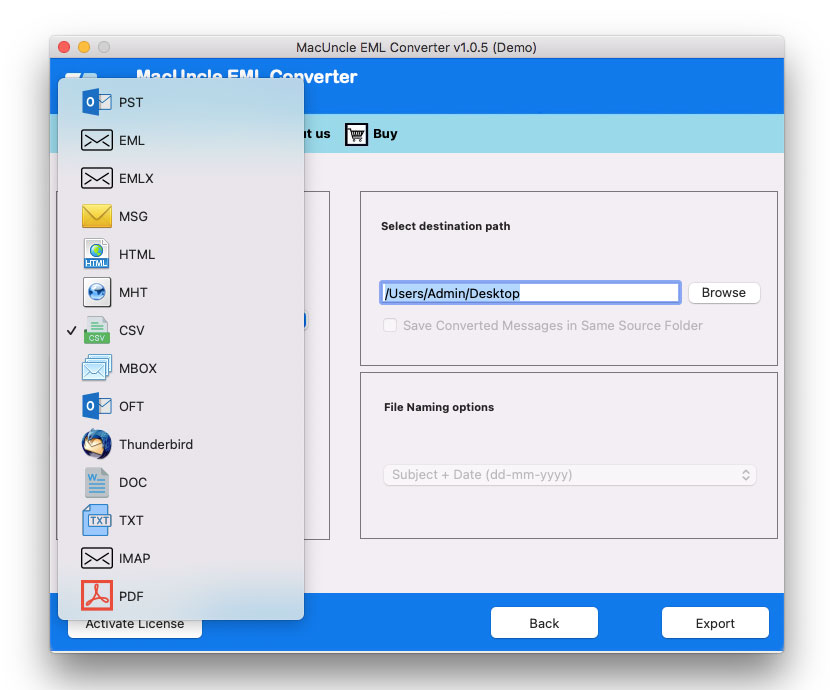The image size is (830, 690).
Task: Select EMLX in the format menu
Action: tap(181, 178)
